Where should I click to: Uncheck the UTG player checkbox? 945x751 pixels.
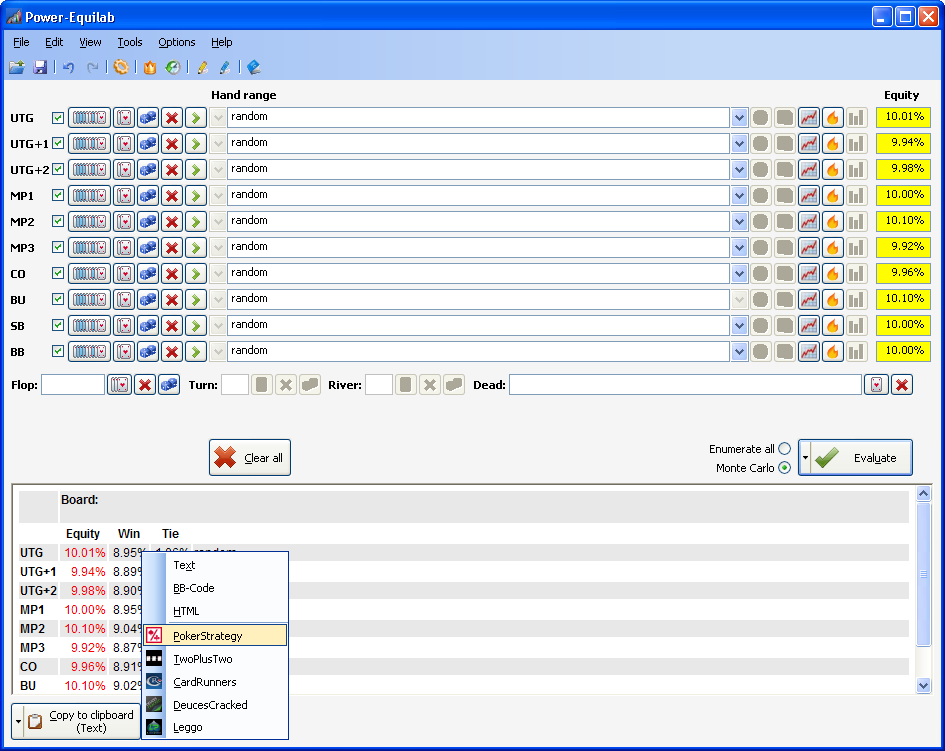(x=58, y=118)
